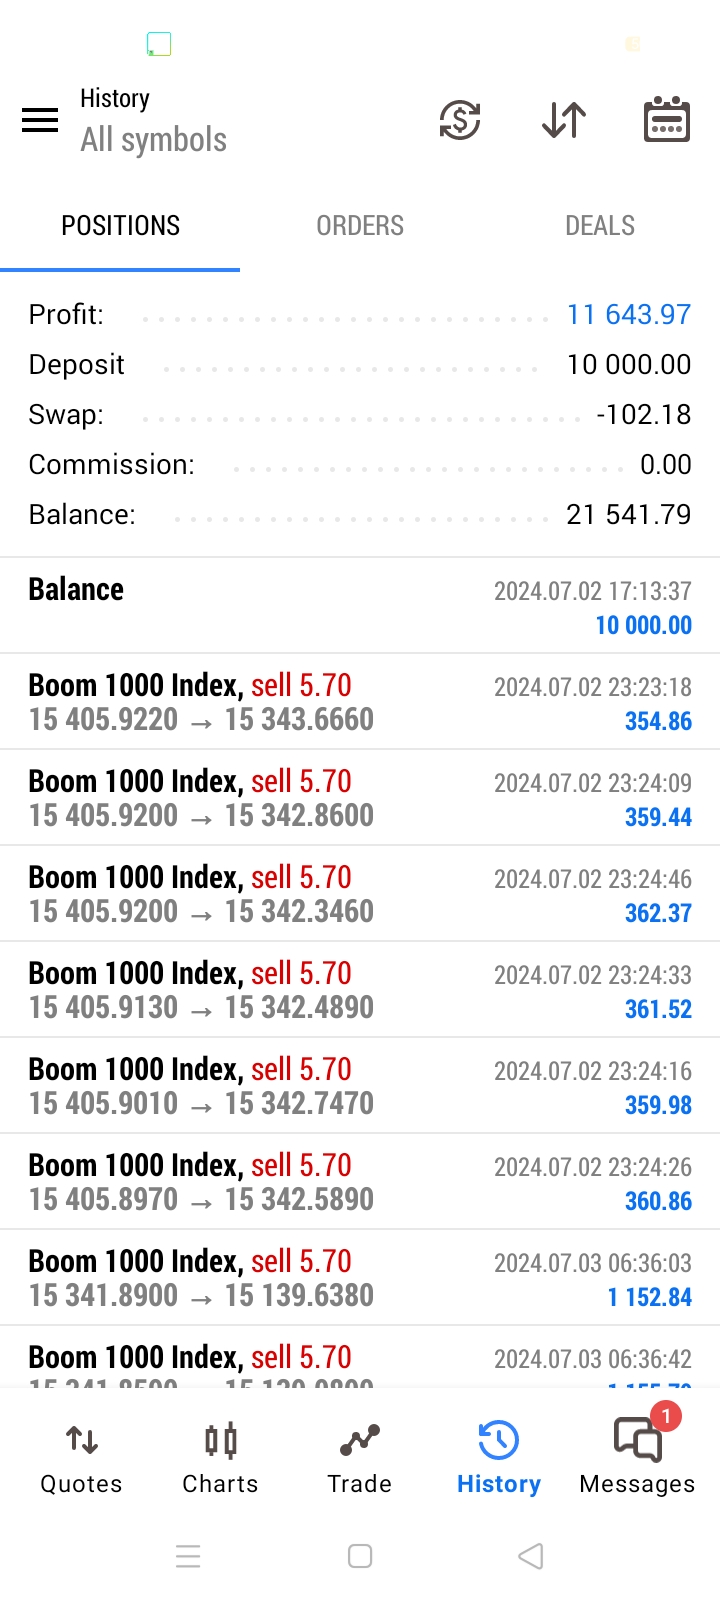
Task: Expand the Boom 1000 trade with profit 362.37
Action: click(x=360, y=894)
